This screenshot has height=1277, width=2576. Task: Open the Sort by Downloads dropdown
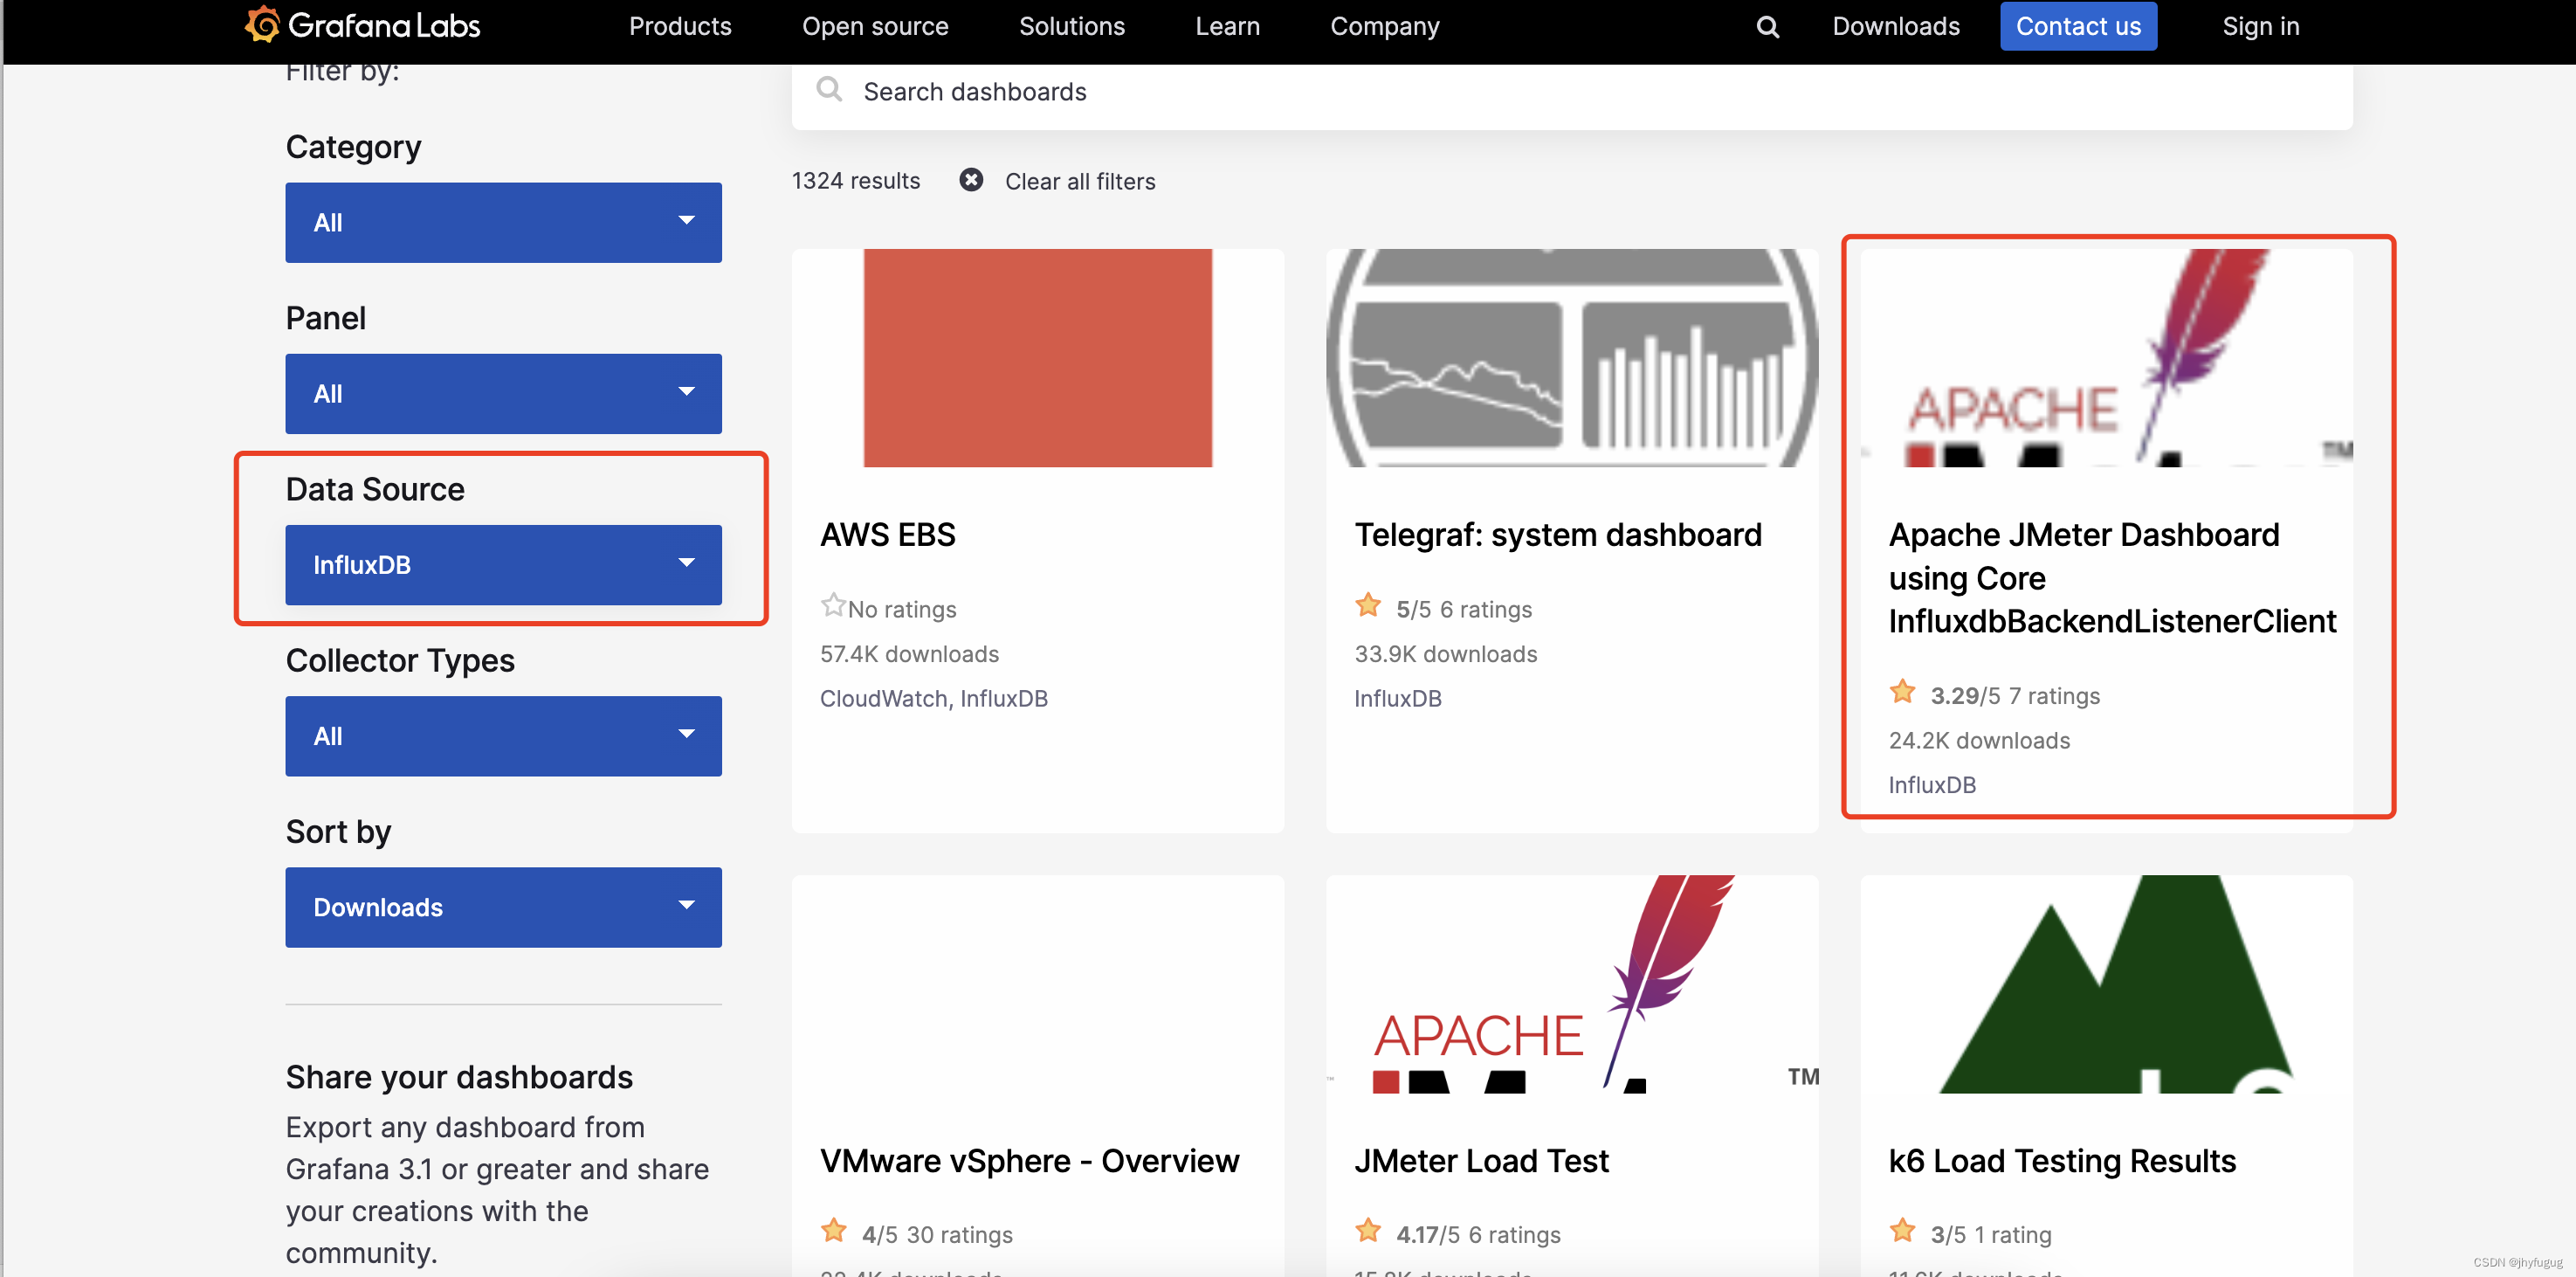[x=503, y=906]
